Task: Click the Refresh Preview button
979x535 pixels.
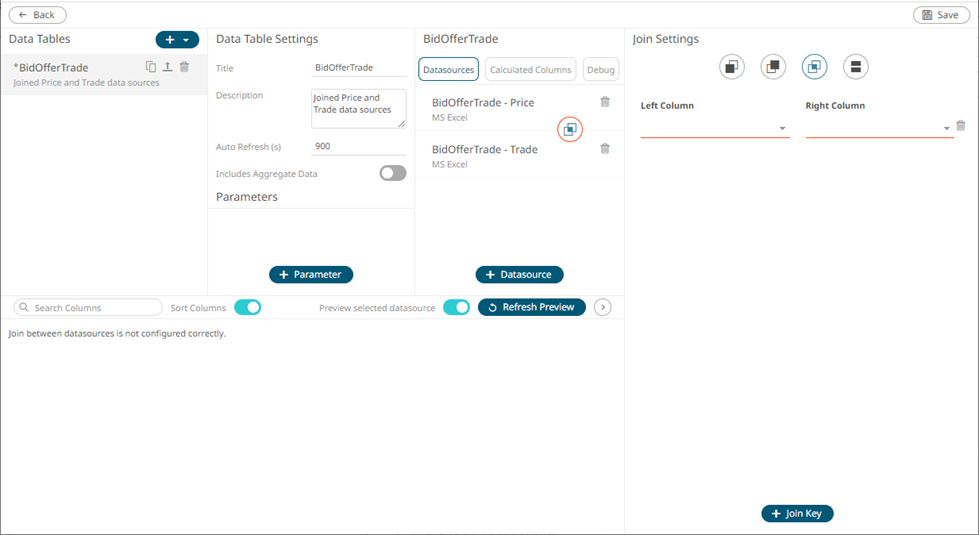Action: pyautogui.click(x=531, y=307)
